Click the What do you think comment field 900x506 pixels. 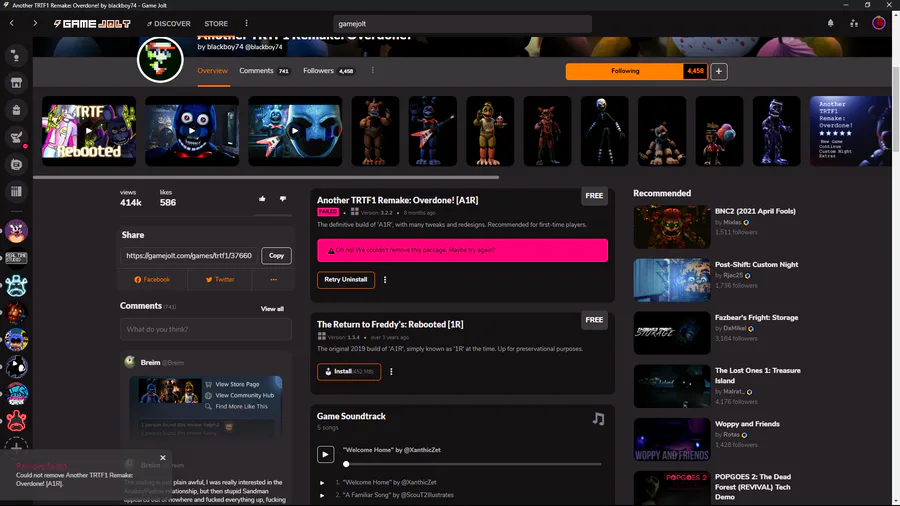pyautogui.click(x=205, y=329)
